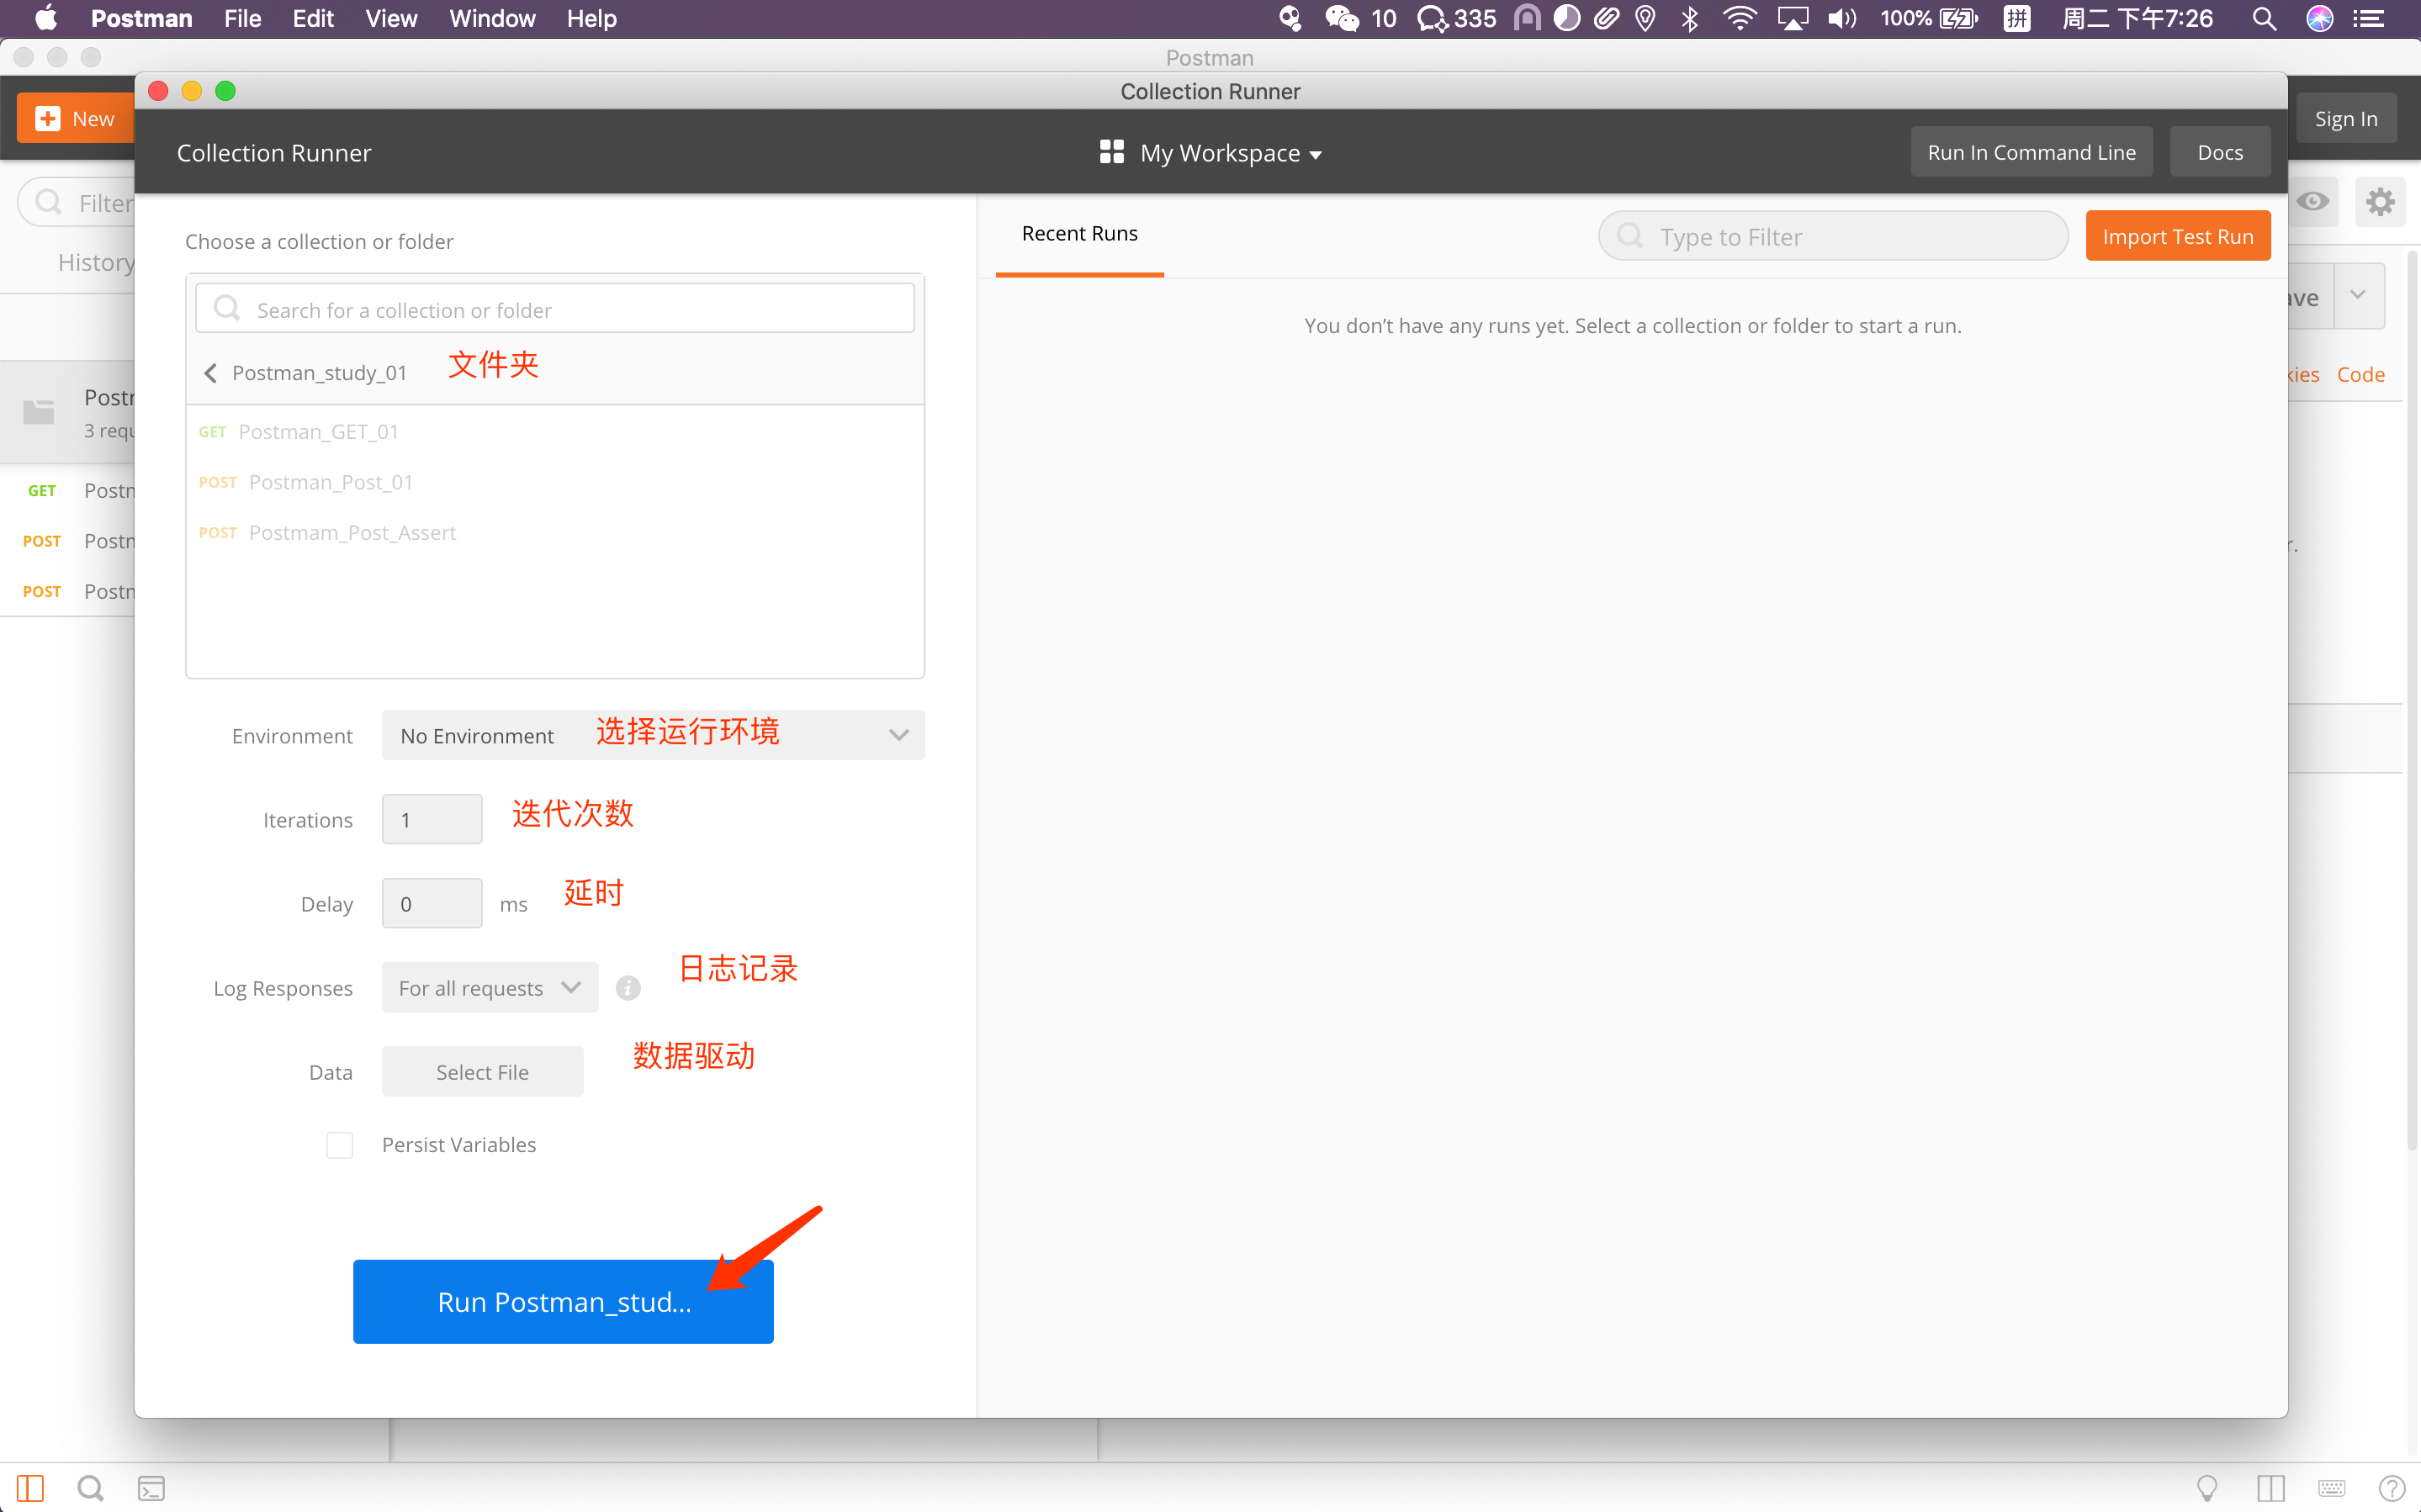Viewport: 2421px width, 1512px height.
Task: Click the AirPlay display icon in the menu bar
Action: (1792, 18)
